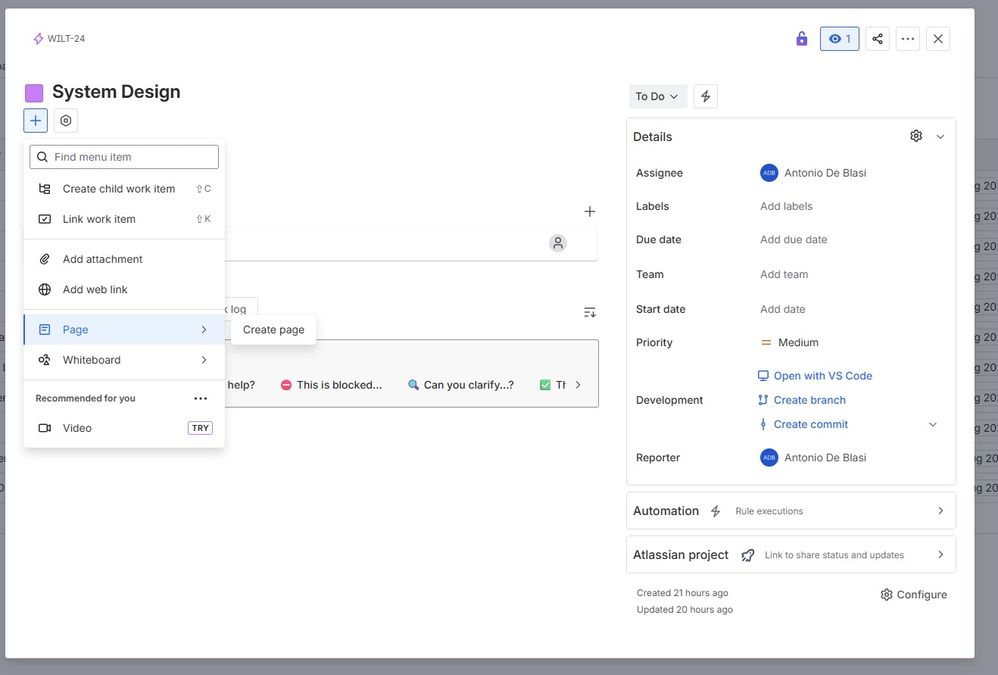
Task: Click the Link work item icon
Action: (45, 219)
